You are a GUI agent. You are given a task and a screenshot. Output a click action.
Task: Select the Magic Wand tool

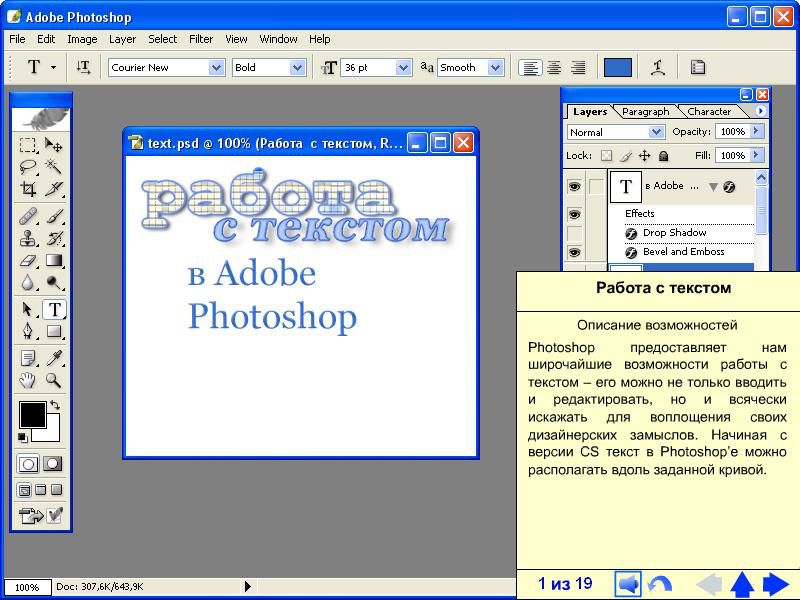pos(54,167)
